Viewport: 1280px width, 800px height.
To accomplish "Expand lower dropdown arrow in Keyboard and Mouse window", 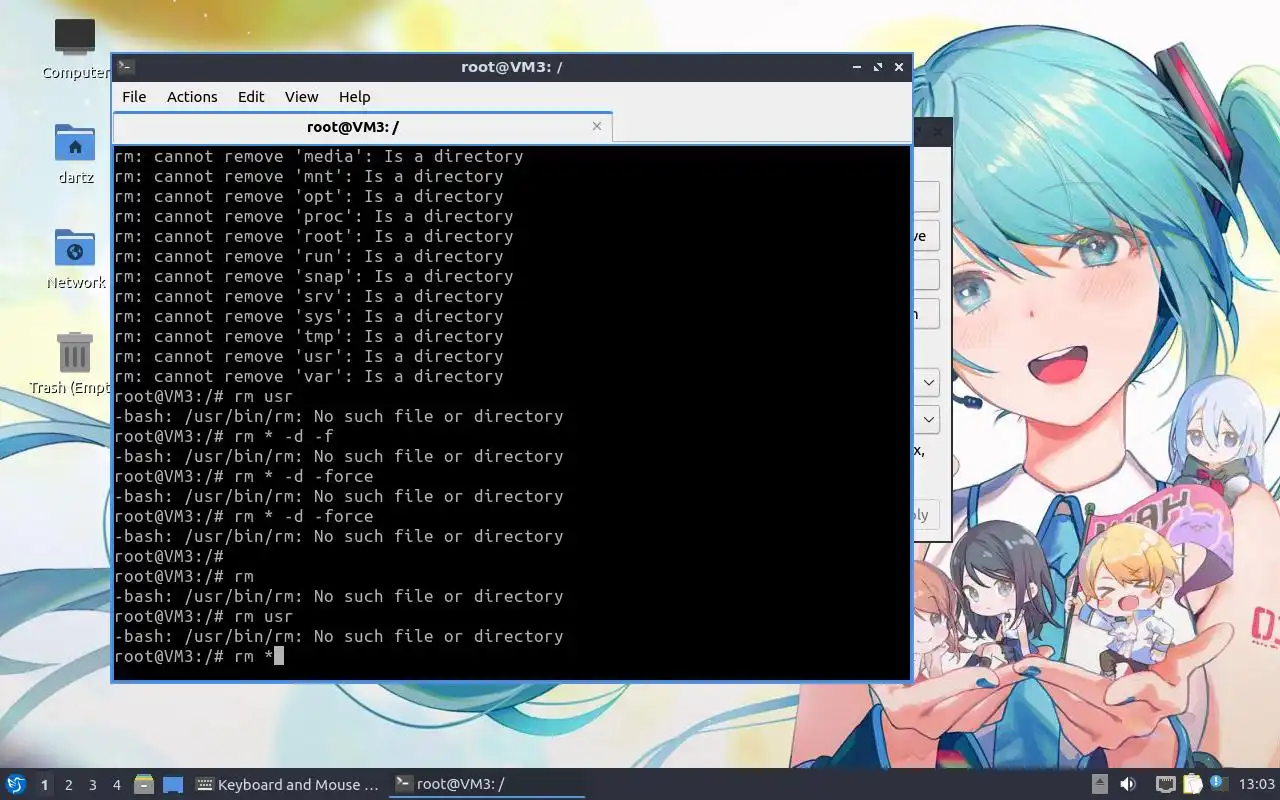I will 929,419.
